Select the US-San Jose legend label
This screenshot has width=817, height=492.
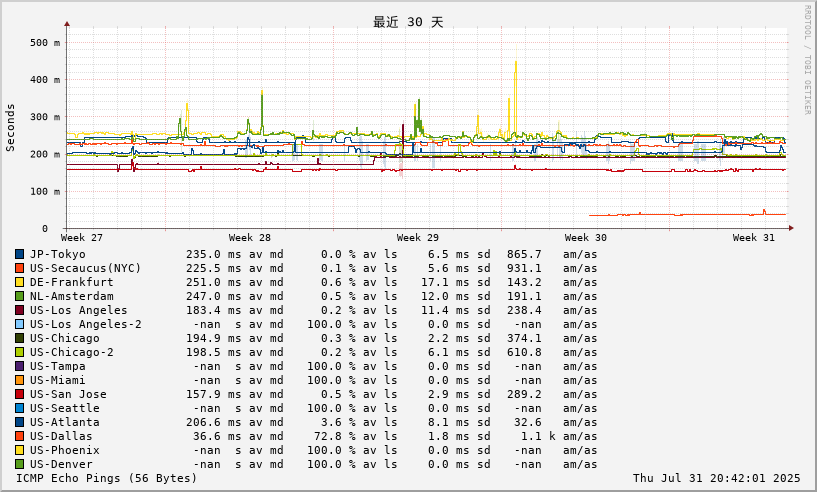point(68,395)
